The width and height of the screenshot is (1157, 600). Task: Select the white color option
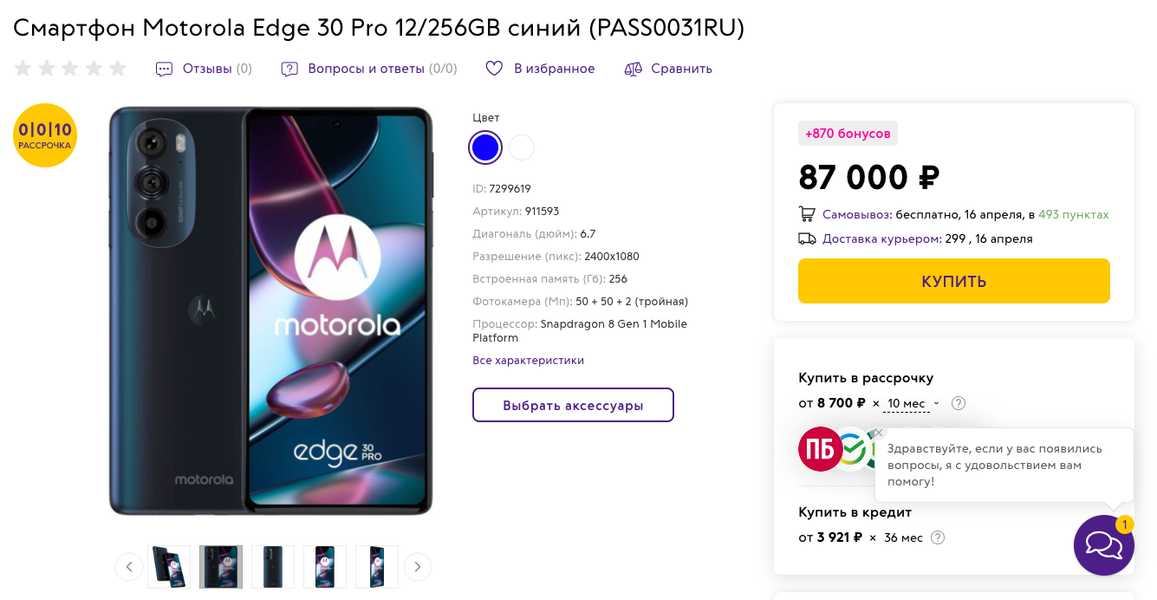click(x=522, y=148)
